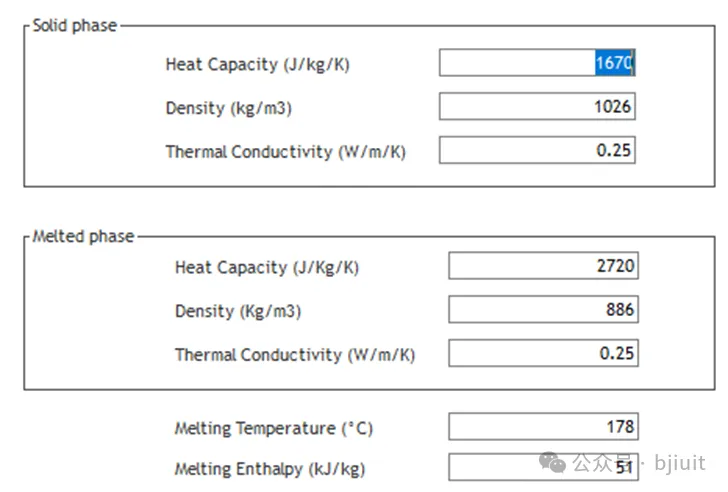Focus the Solid phase Thermal Conductivity field
The width and height of the screenshot is (728, 492).
click(x=537, y=151)
